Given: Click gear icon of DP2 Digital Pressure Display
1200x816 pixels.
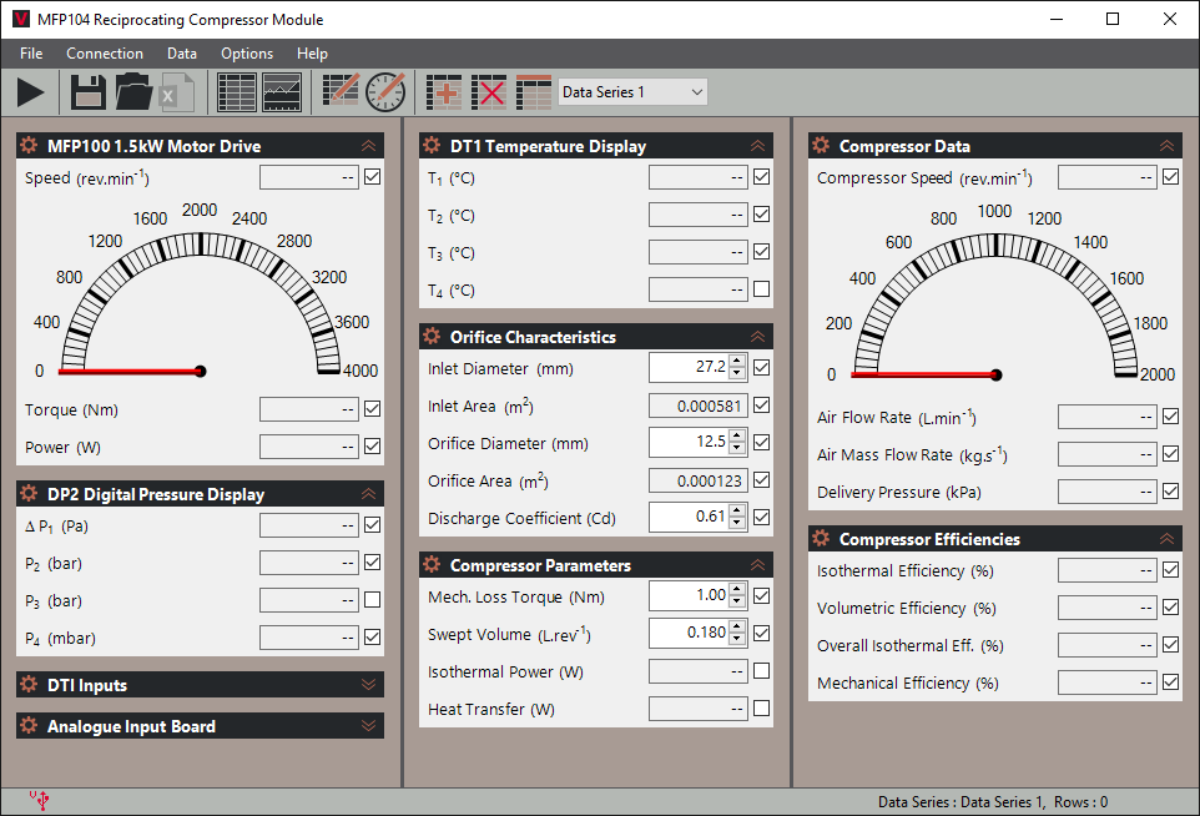Looking at the screenshot, I should [x=29, y=493].
